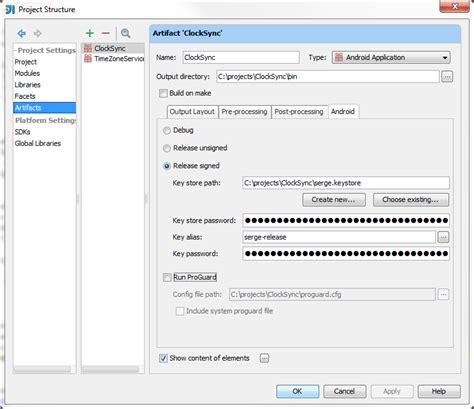This screenshot has height=409, width=474.
Task: Open the artifact Type dropdown
Action: point(391,57)
